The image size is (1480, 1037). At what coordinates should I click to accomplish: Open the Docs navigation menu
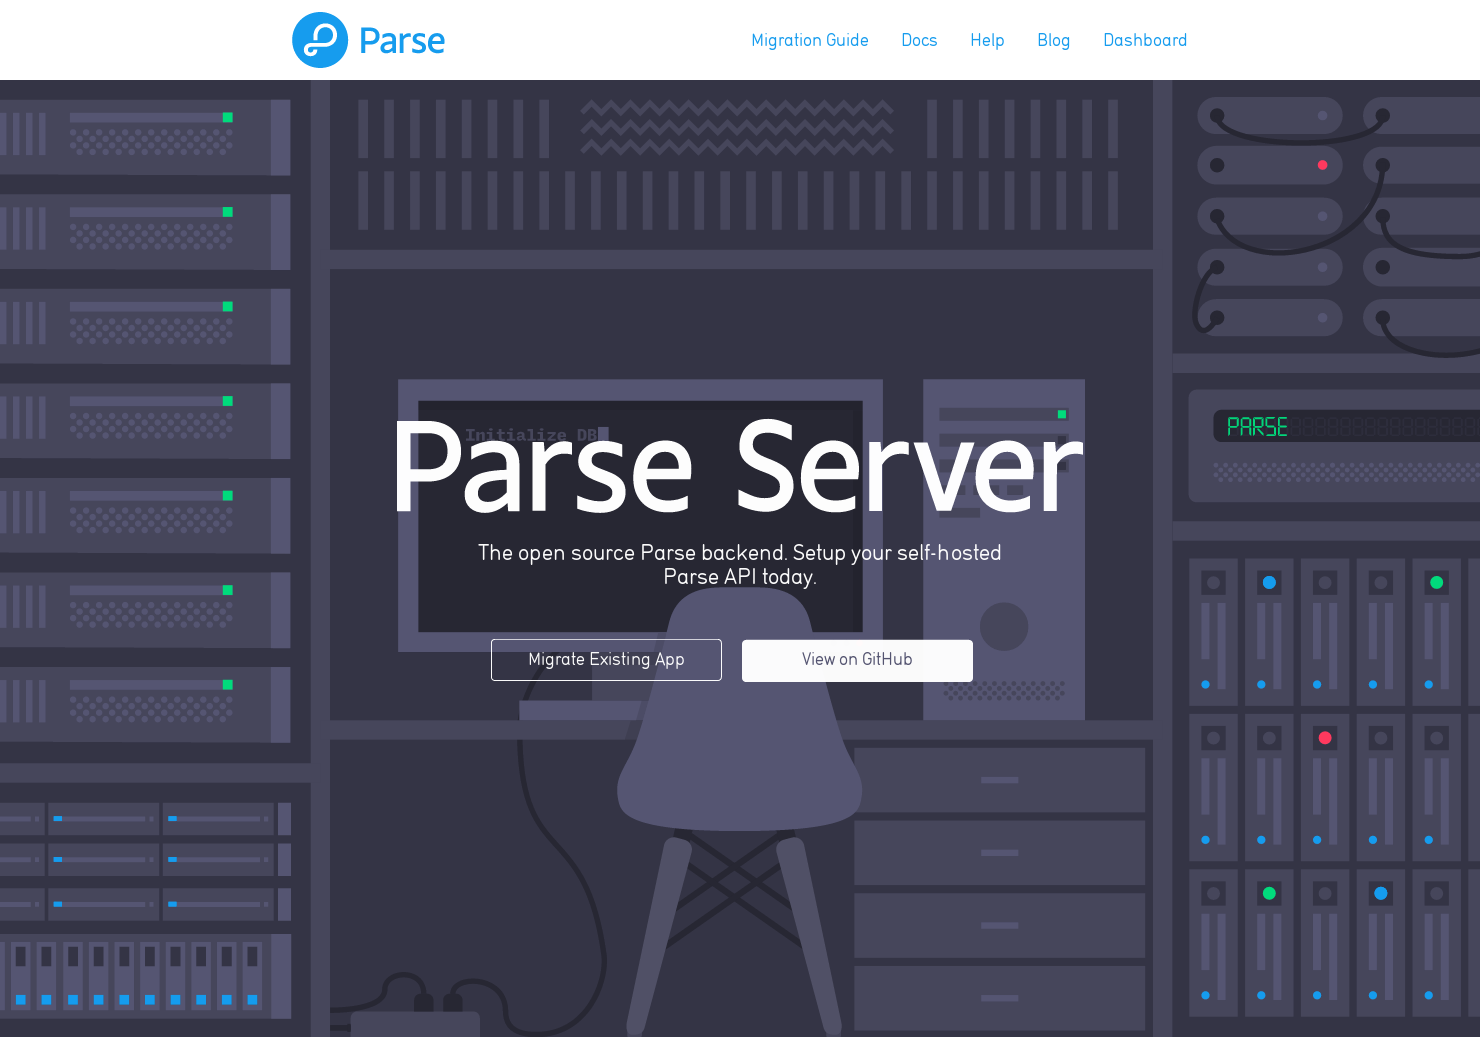(919, 41)
